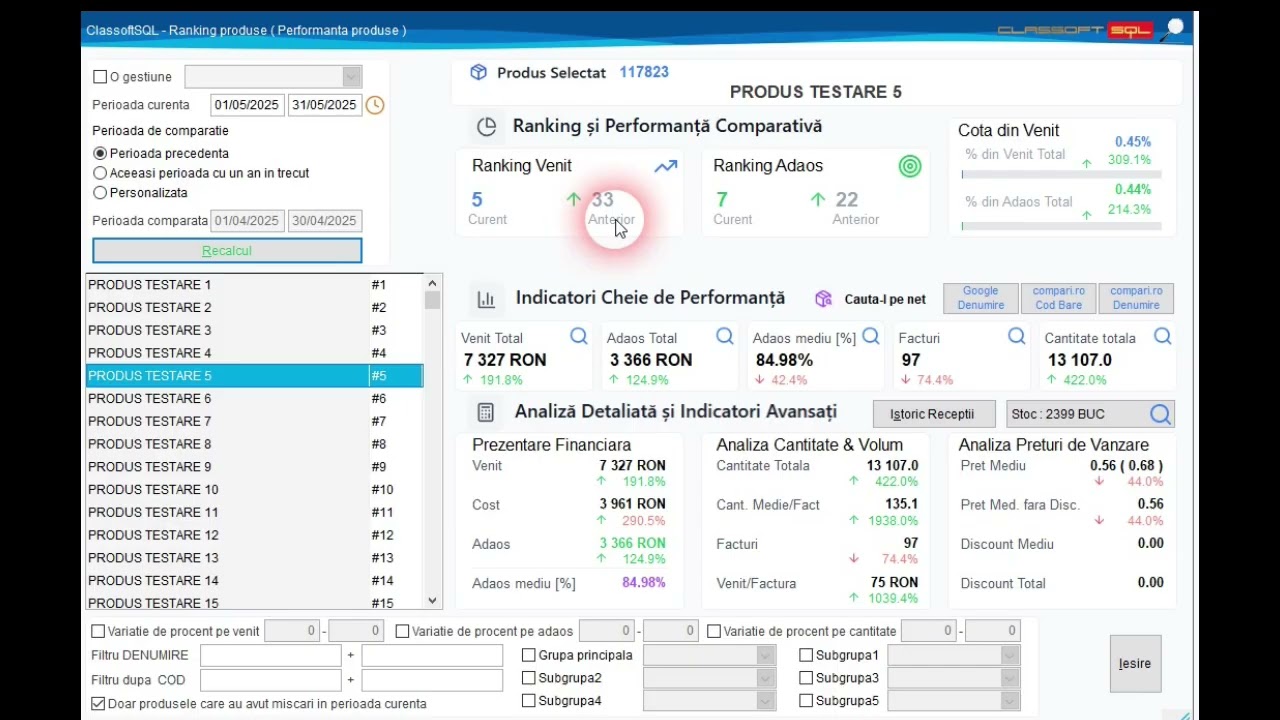The height and width of the screenshot is (720, 1280).
Task: Open the Subgrupa1 dropdown
Action: [x=1010, y=655]
